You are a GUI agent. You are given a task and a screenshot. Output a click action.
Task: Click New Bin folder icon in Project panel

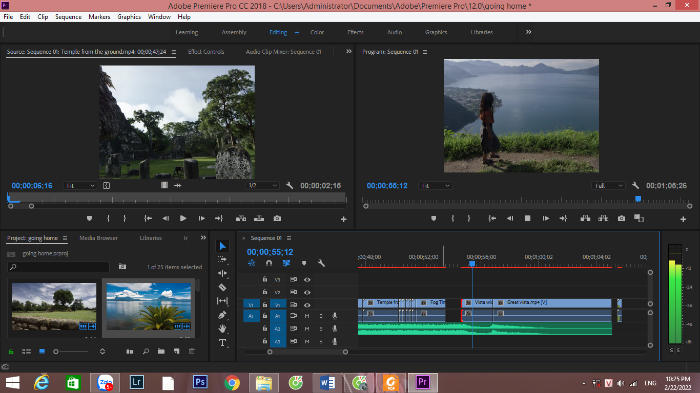(161, 351)
